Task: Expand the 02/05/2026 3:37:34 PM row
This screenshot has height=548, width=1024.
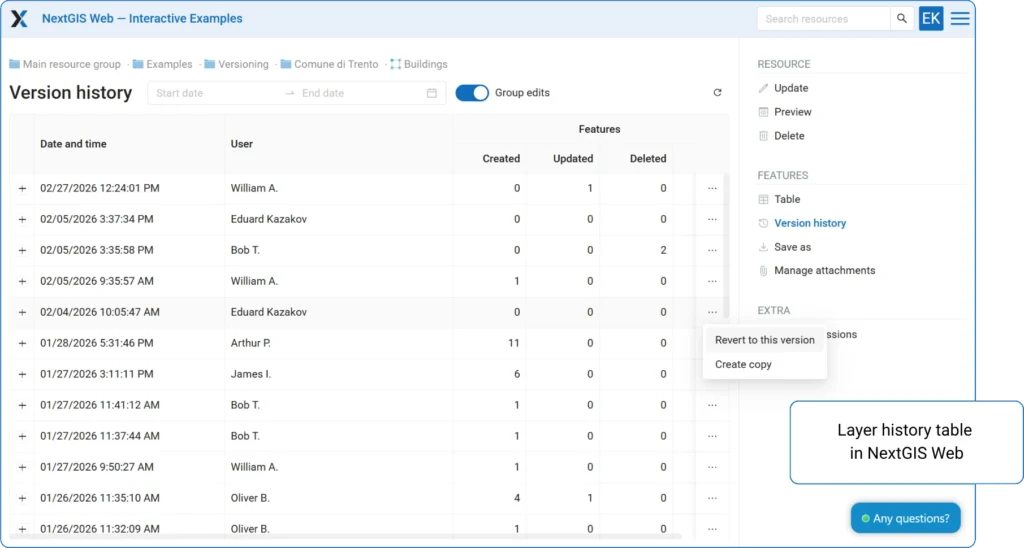Action: click(22, 219)
